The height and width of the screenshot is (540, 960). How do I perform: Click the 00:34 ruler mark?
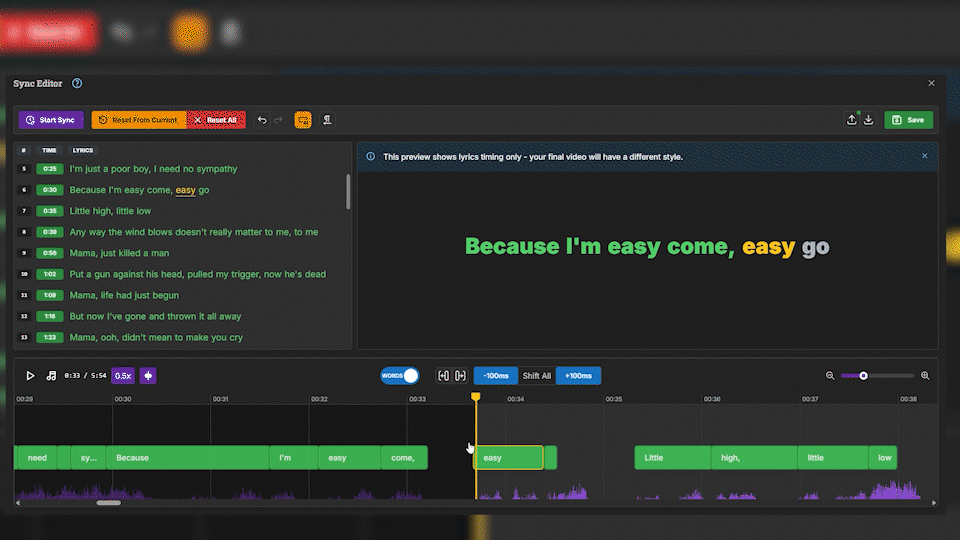[x=516, y=399]
